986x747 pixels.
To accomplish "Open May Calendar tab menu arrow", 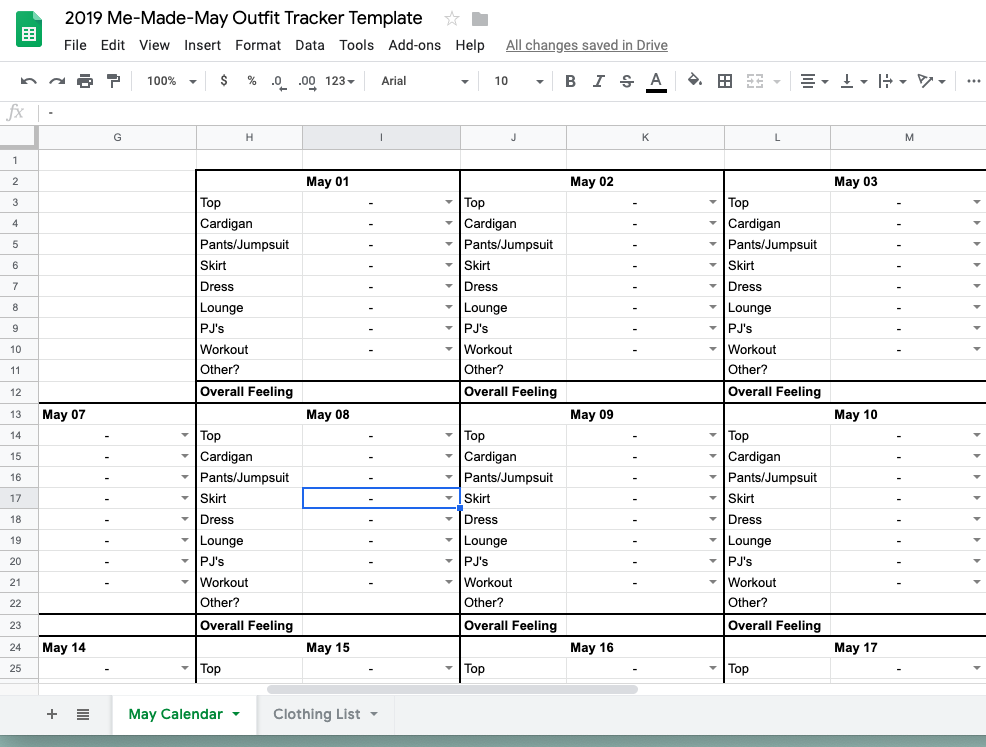I will click(x=236, y=714).
